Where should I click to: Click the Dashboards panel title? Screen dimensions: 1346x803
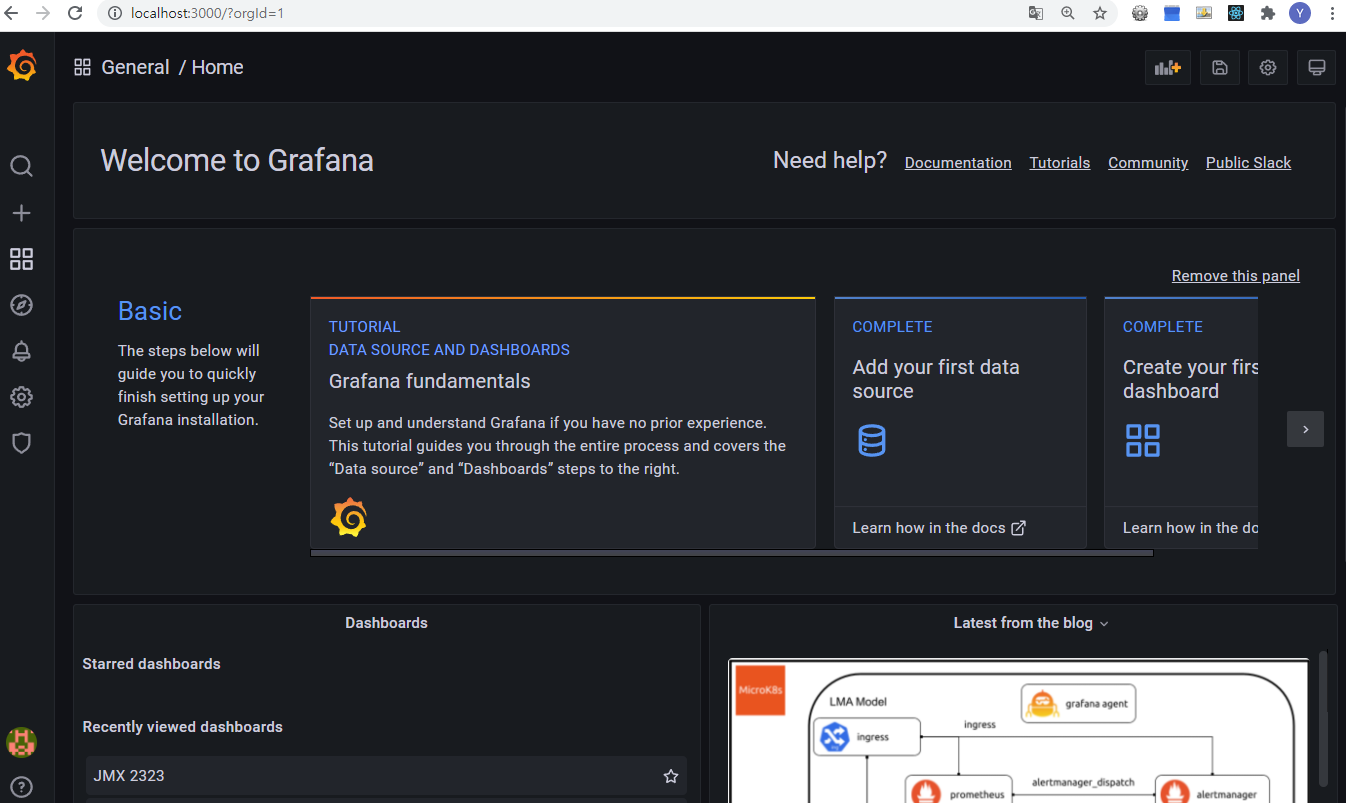pos(386,623)
